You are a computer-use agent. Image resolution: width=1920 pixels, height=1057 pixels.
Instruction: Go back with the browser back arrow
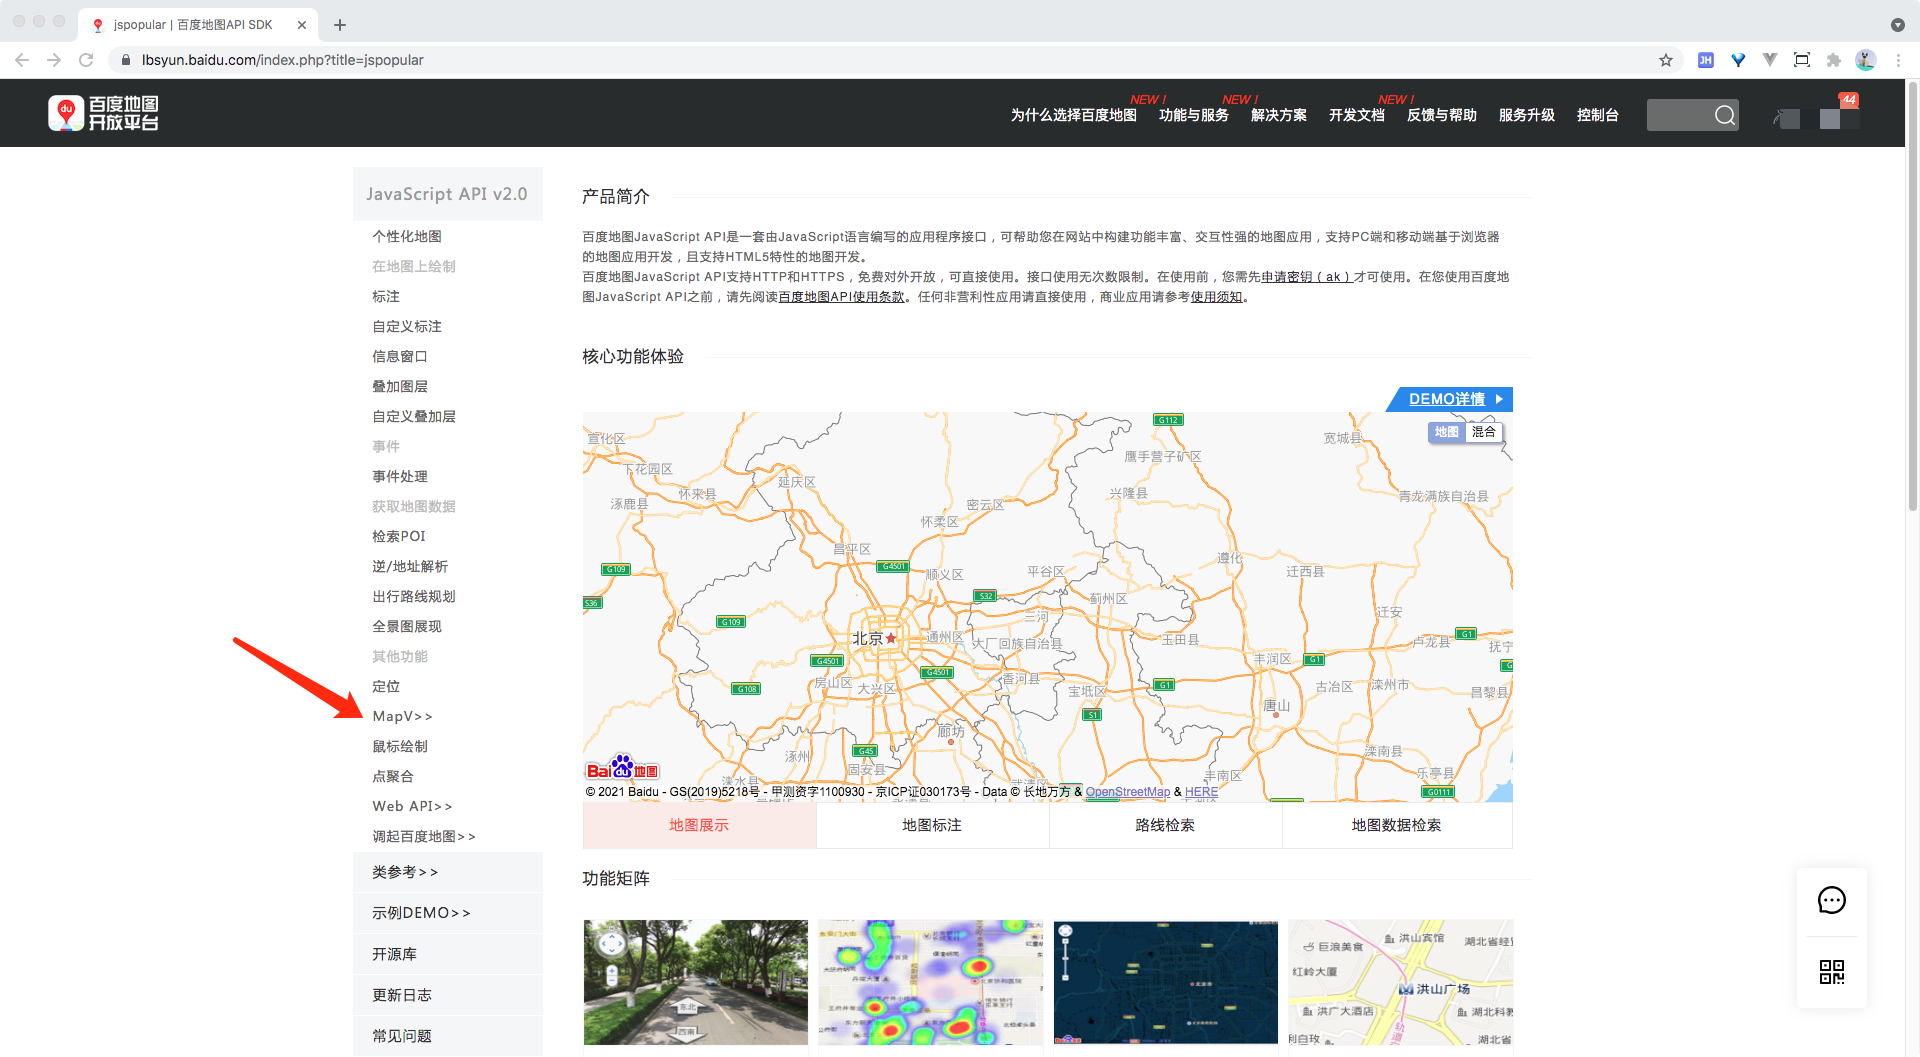pyautogui.click(x=22, y=60)
